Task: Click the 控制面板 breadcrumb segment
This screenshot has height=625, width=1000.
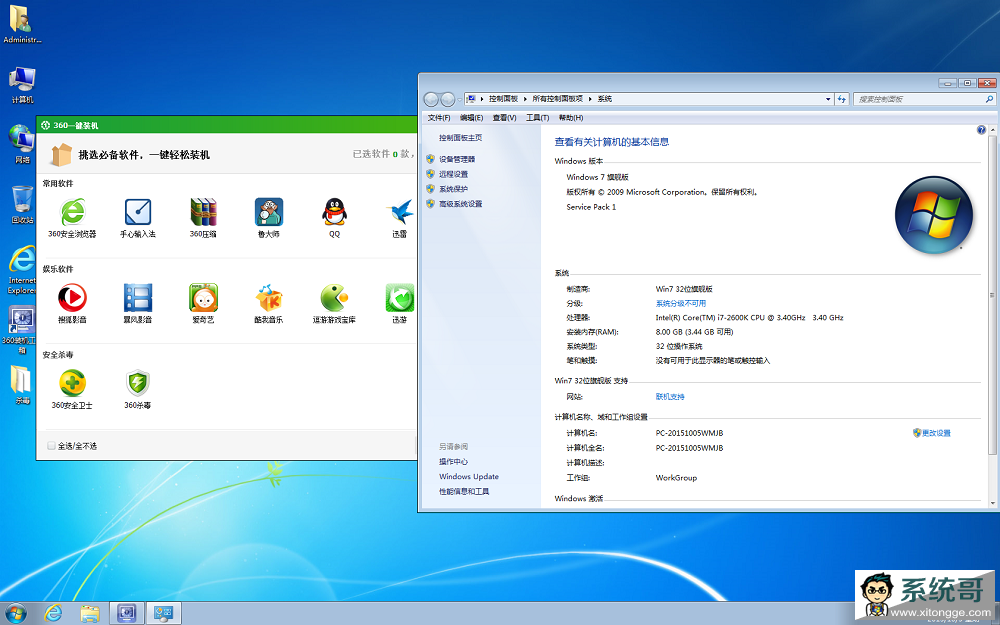Action: pos(503,99)
